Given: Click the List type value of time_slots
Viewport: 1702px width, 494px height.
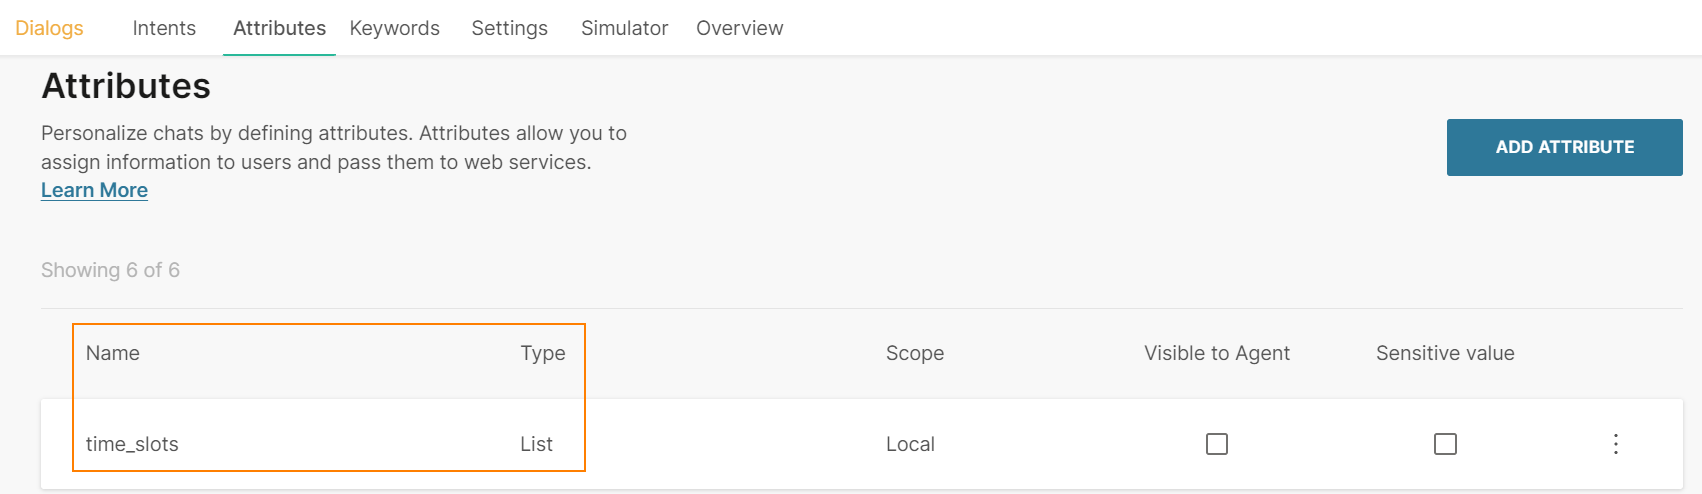Looking at the screenshot, I should point(536,444).
